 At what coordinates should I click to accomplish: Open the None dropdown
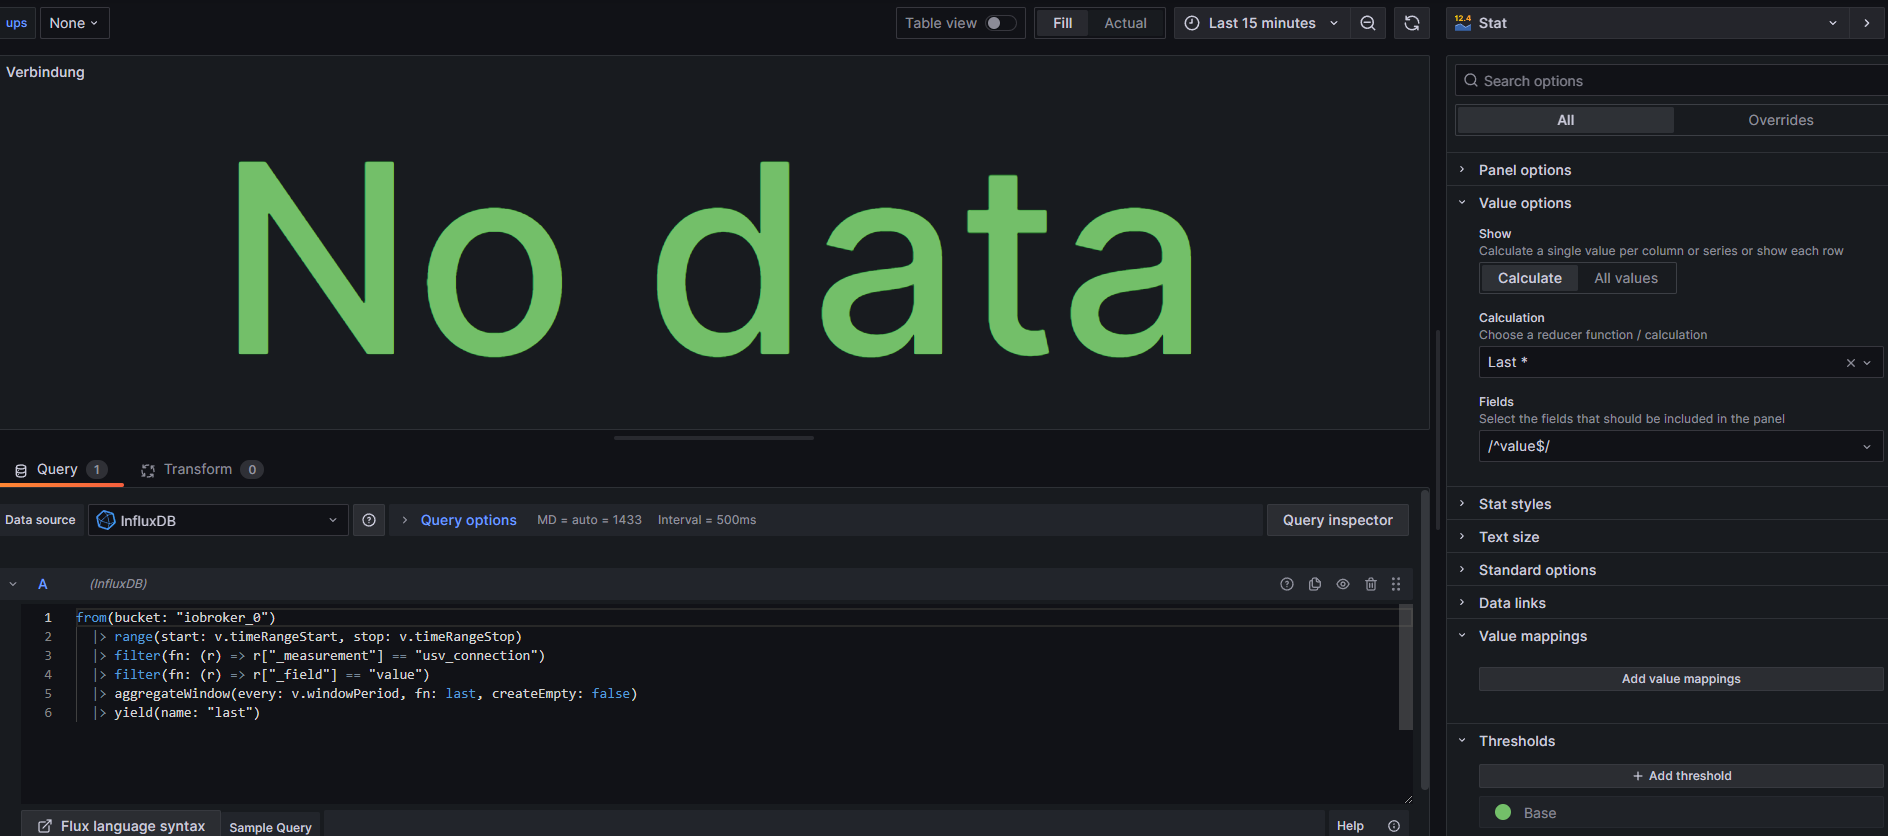74,23
